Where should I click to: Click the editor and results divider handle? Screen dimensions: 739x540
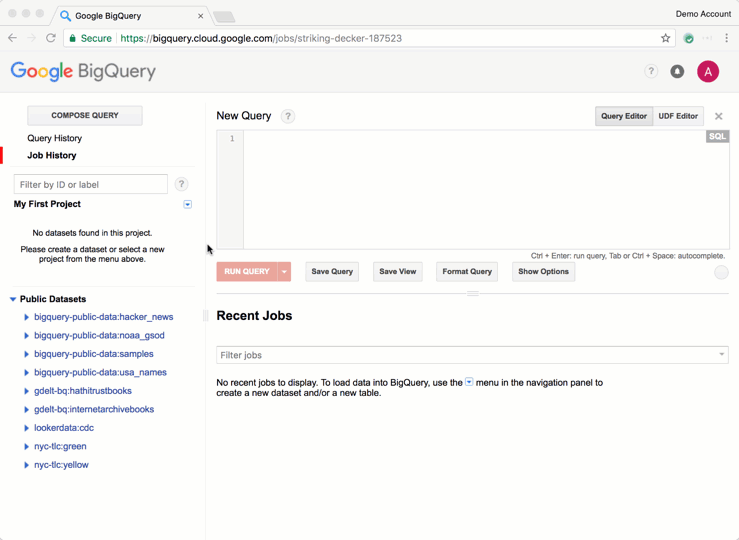[x=473, y=294]
